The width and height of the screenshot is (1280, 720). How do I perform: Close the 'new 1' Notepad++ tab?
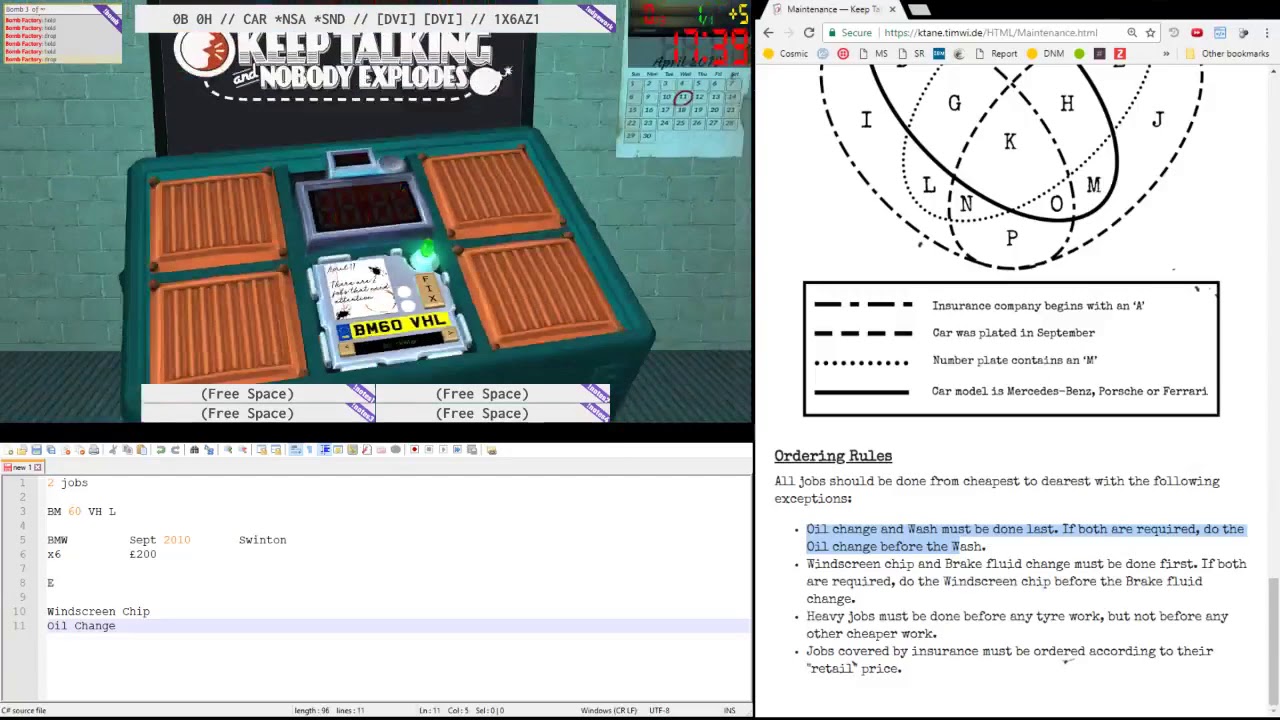point(38,467)
